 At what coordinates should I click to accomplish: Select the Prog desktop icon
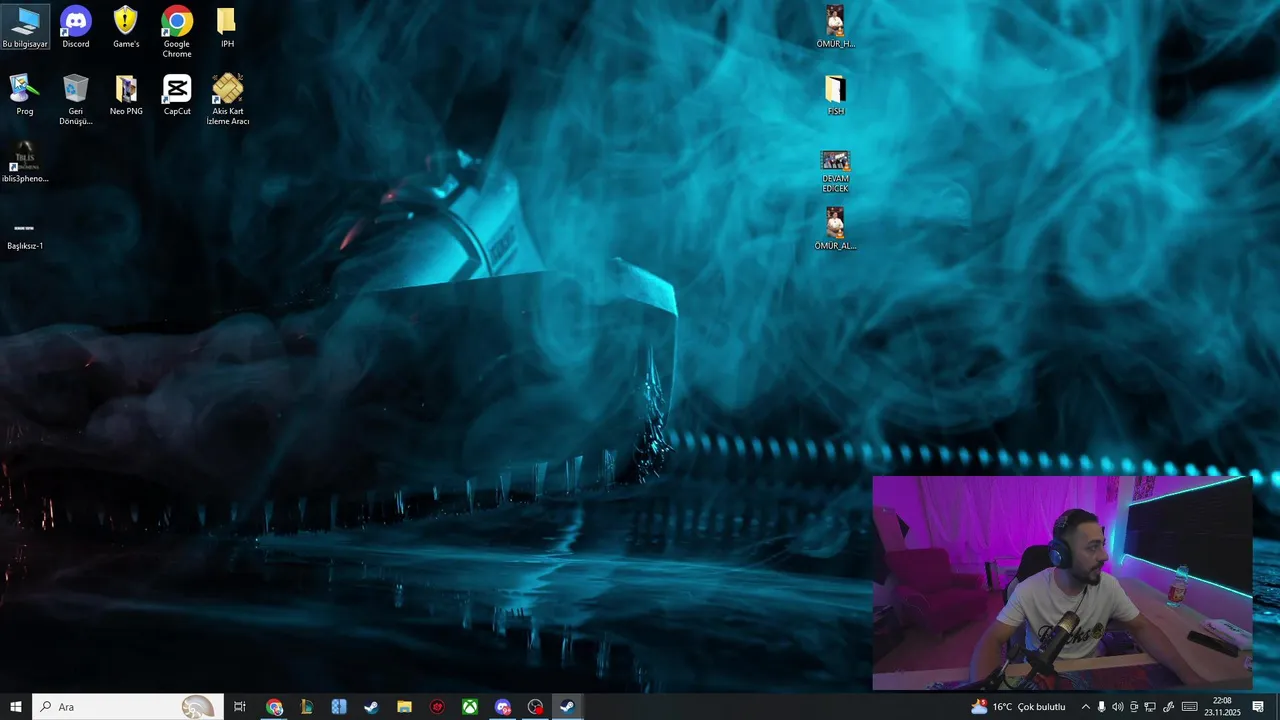[x=25, y=95]
